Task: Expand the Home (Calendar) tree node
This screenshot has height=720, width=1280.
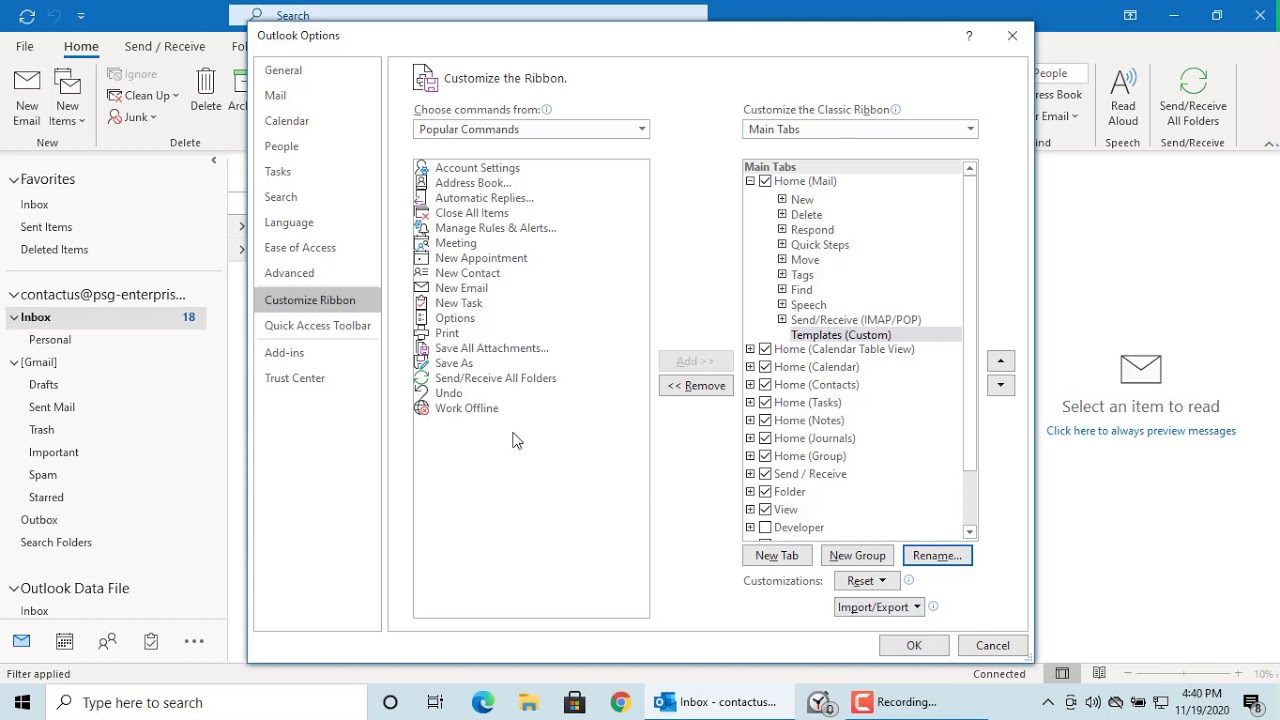Action: point(750,367)
